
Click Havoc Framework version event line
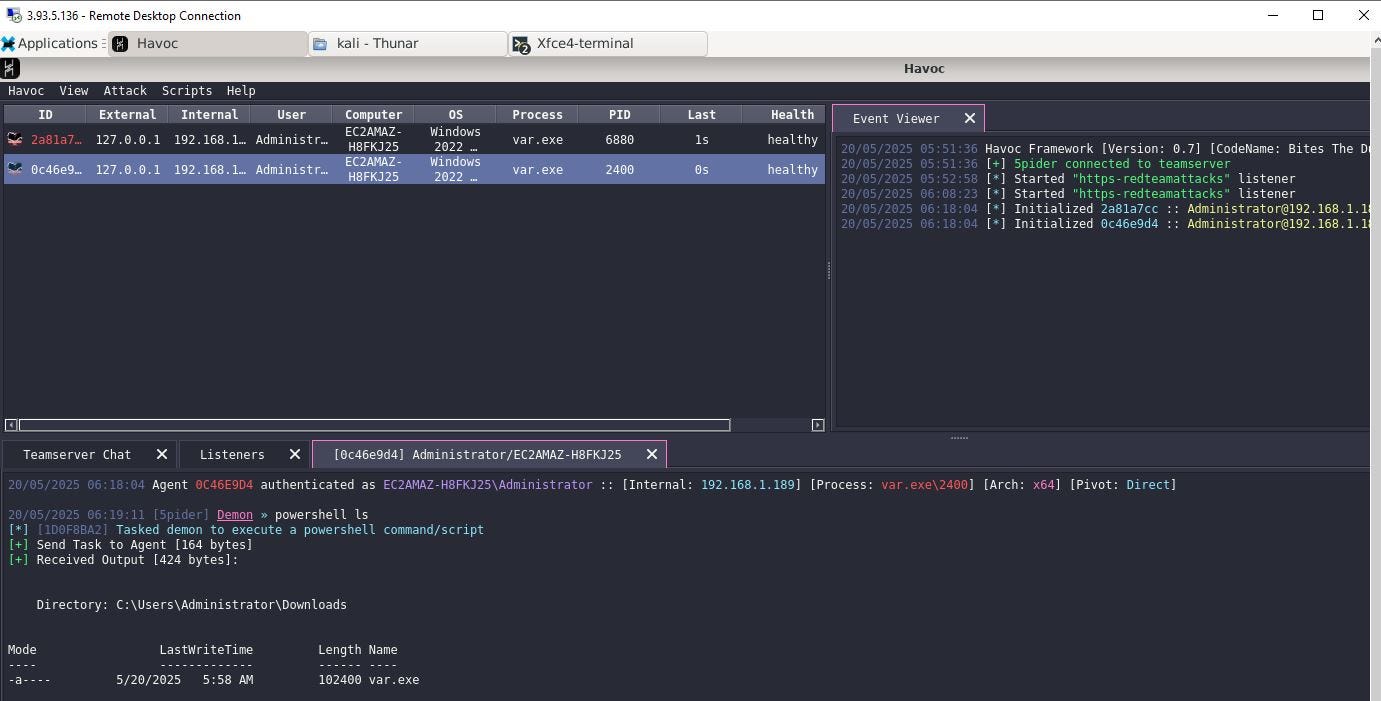coord(1104,149)
